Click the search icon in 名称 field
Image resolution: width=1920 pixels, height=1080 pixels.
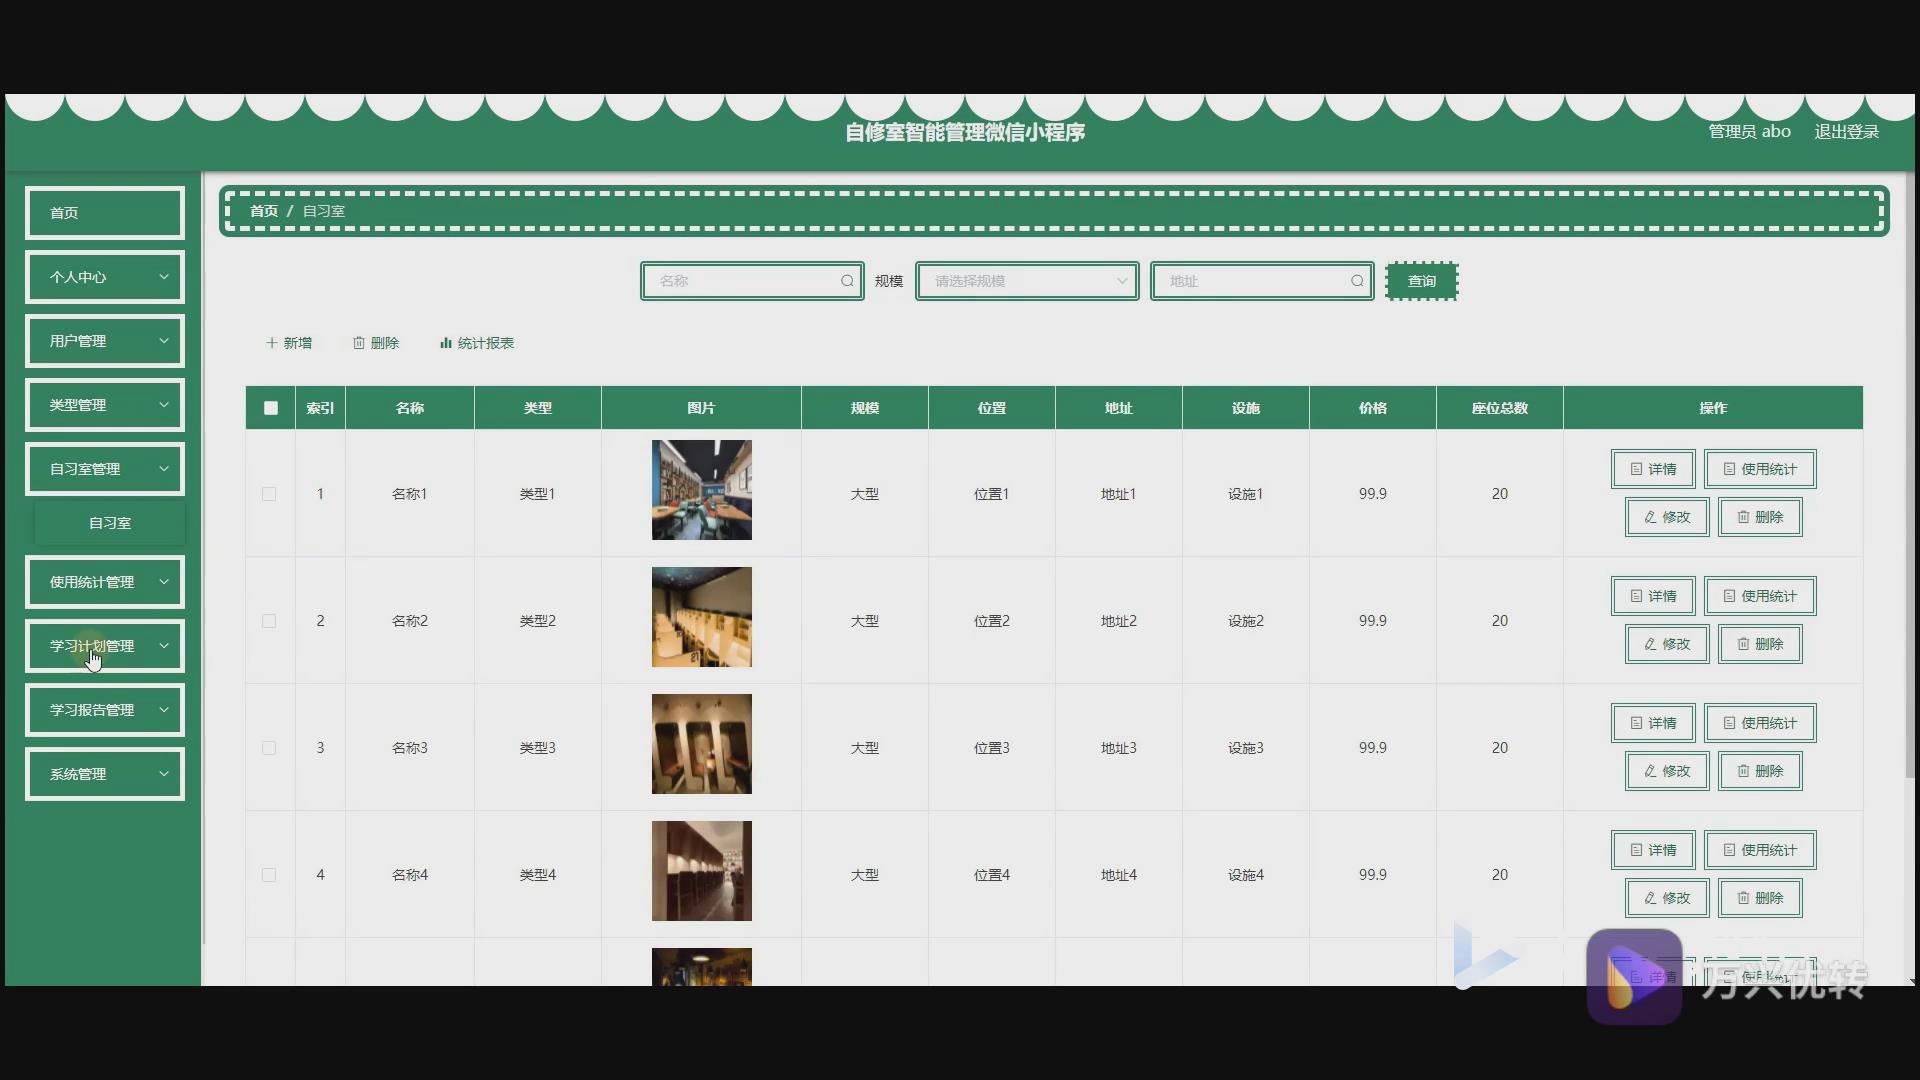pyautogui.click(x=847, y=281)
